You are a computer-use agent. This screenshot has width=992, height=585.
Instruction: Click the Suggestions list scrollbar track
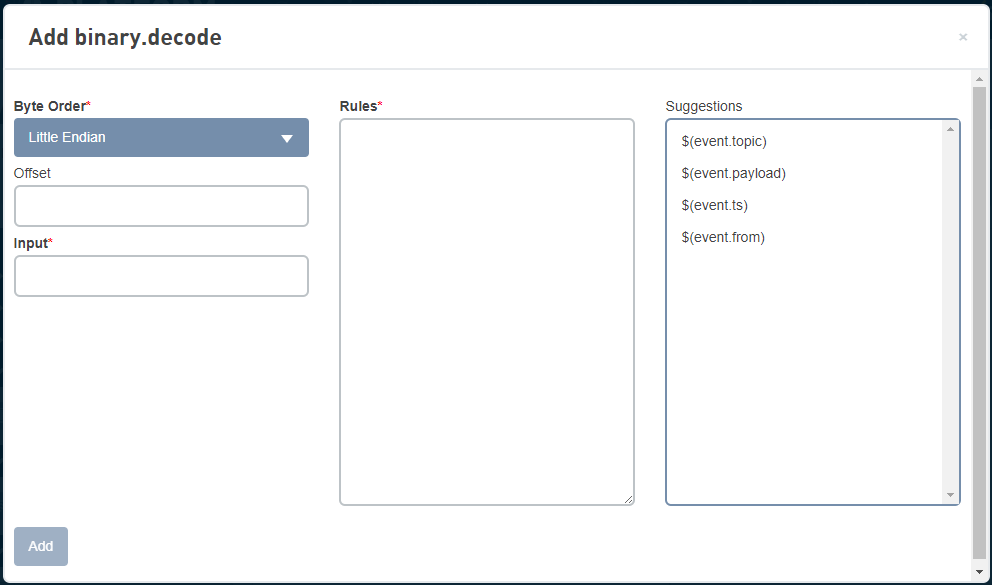click(950, 312)
